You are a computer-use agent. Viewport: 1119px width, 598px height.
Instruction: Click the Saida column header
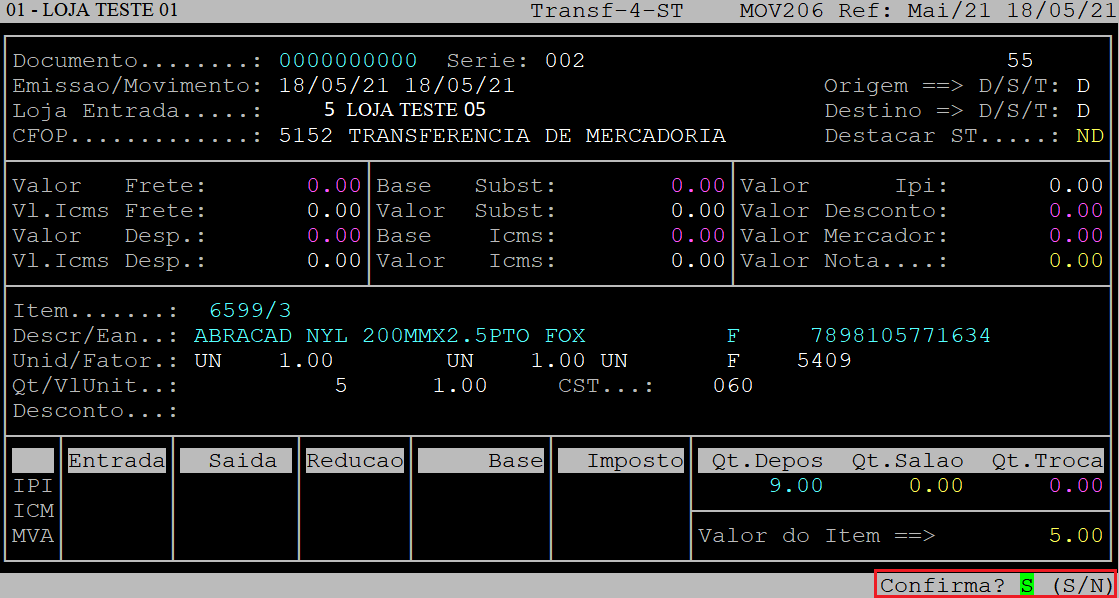click(236, 461)
